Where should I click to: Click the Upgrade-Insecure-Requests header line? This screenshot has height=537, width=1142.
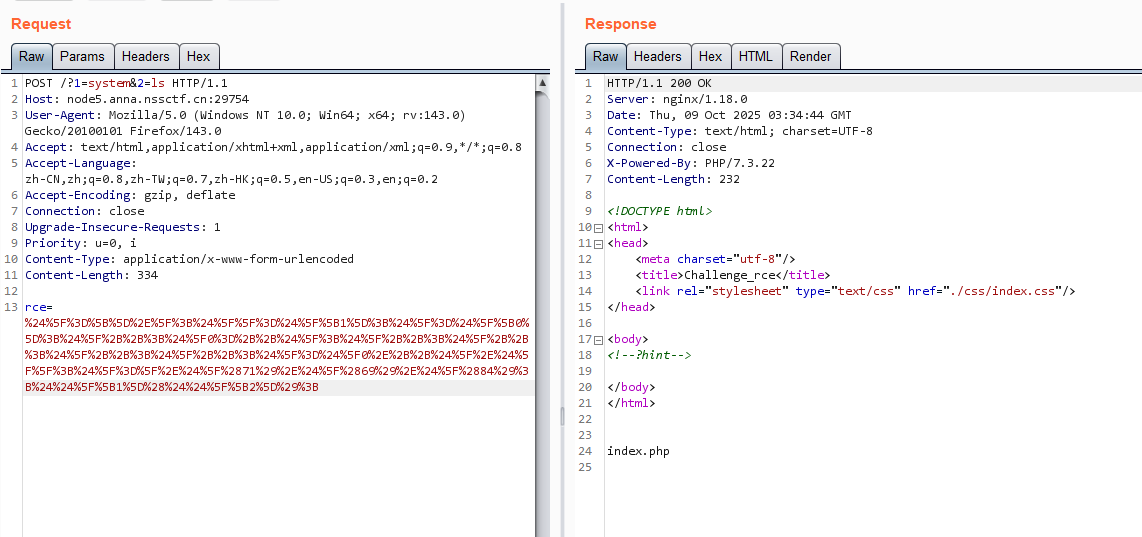click(122, 227)
